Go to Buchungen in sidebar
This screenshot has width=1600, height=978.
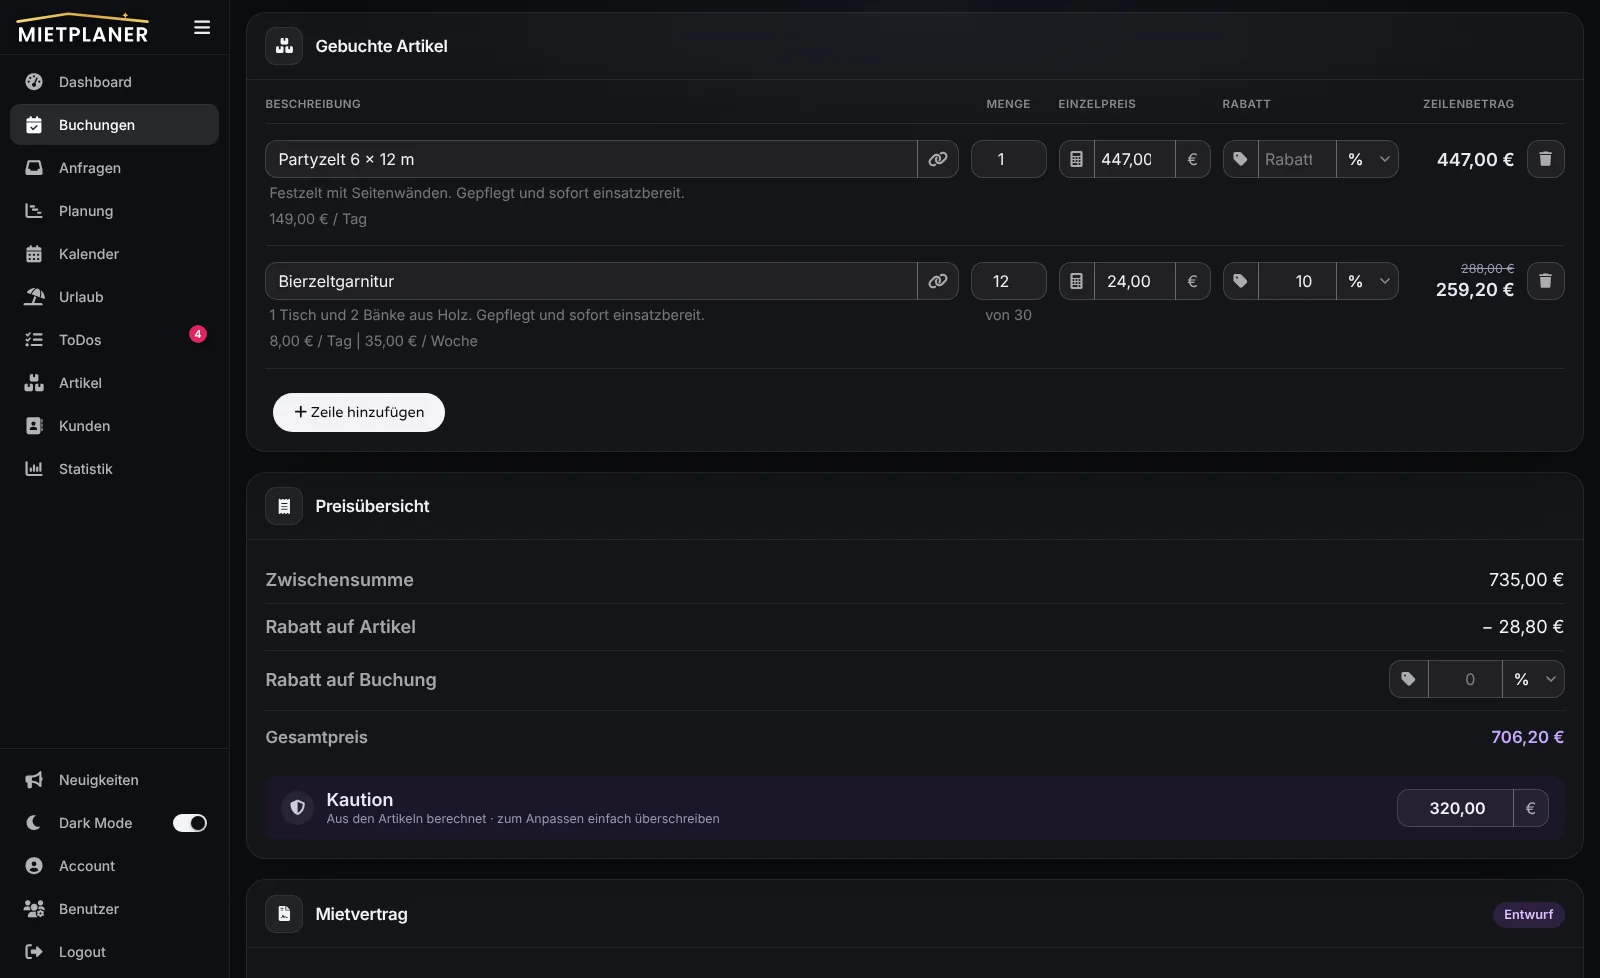pos(114,125)
